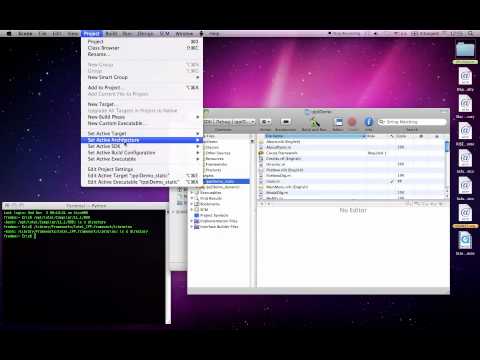480x360 pixels.
Task: Click the Xcode file list vertical scrollbar
Action: [x=447, y=167]
